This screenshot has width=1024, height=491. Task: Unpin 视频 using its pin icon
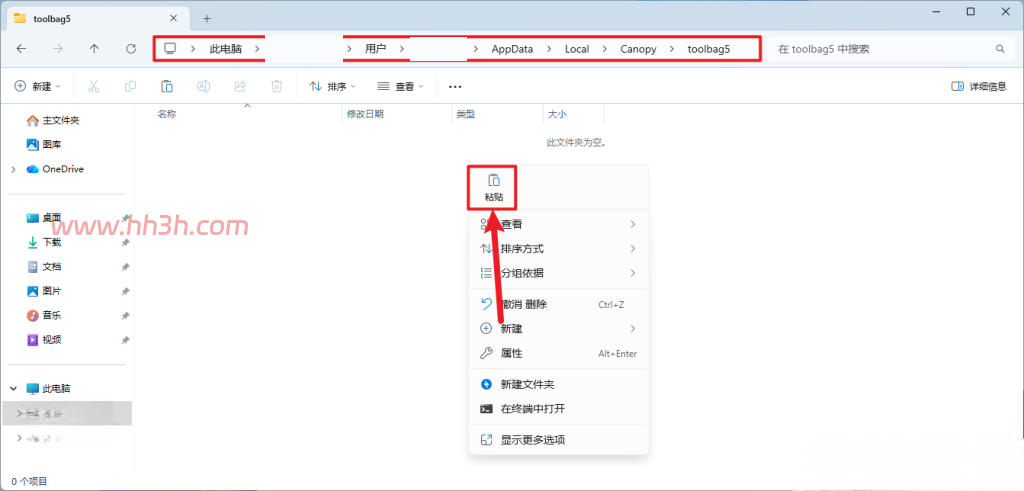[x=125, y=340]
